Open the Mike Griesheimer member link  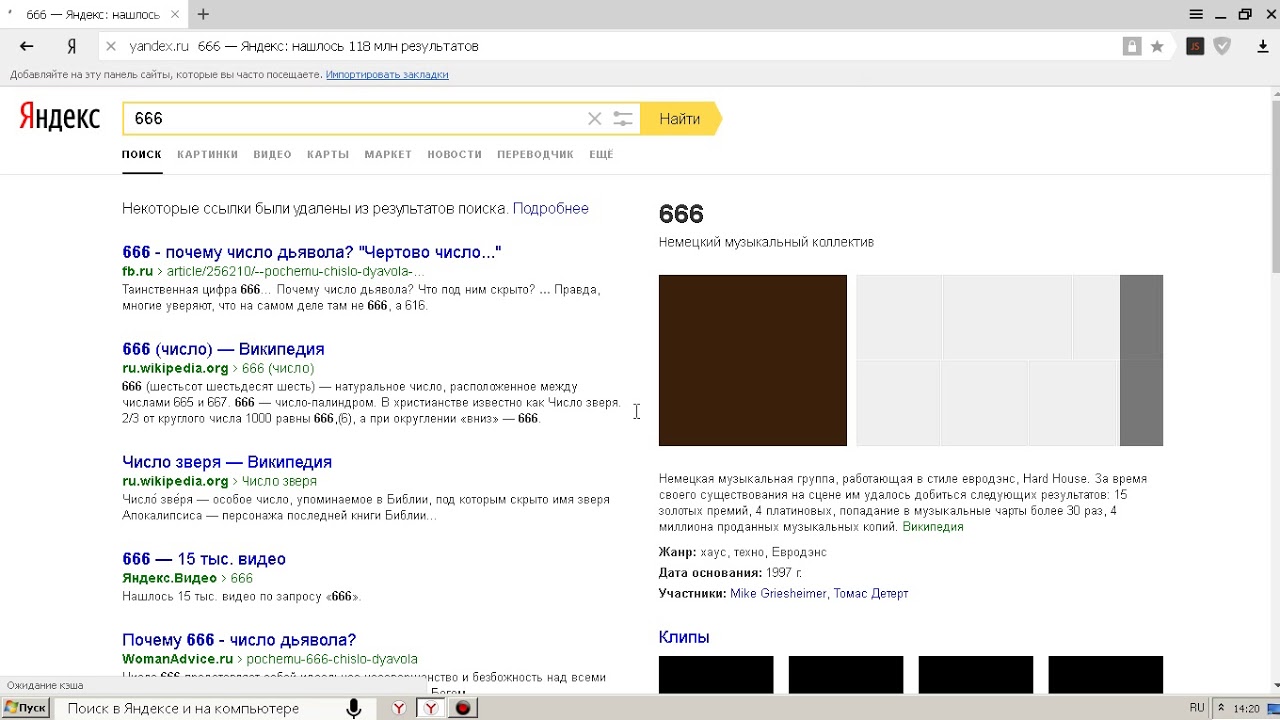(778, 593)
